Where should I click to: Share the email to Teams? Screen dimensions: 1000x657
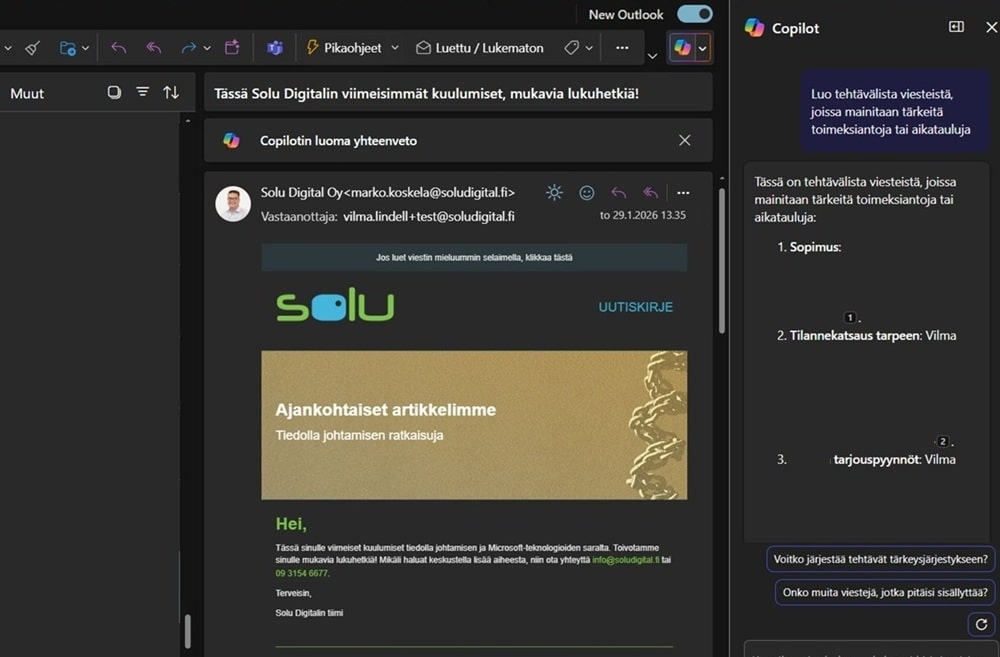[275, 47]
